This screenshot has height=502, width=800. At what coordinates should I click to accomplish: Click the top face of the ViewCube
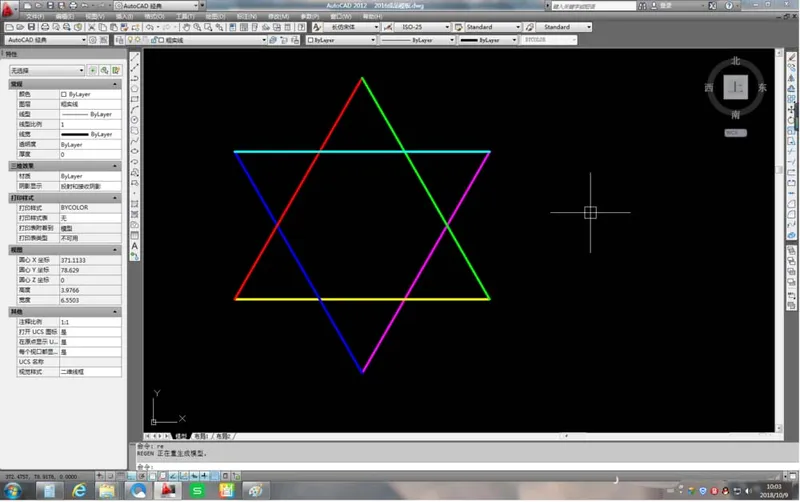tap(736, 88)
